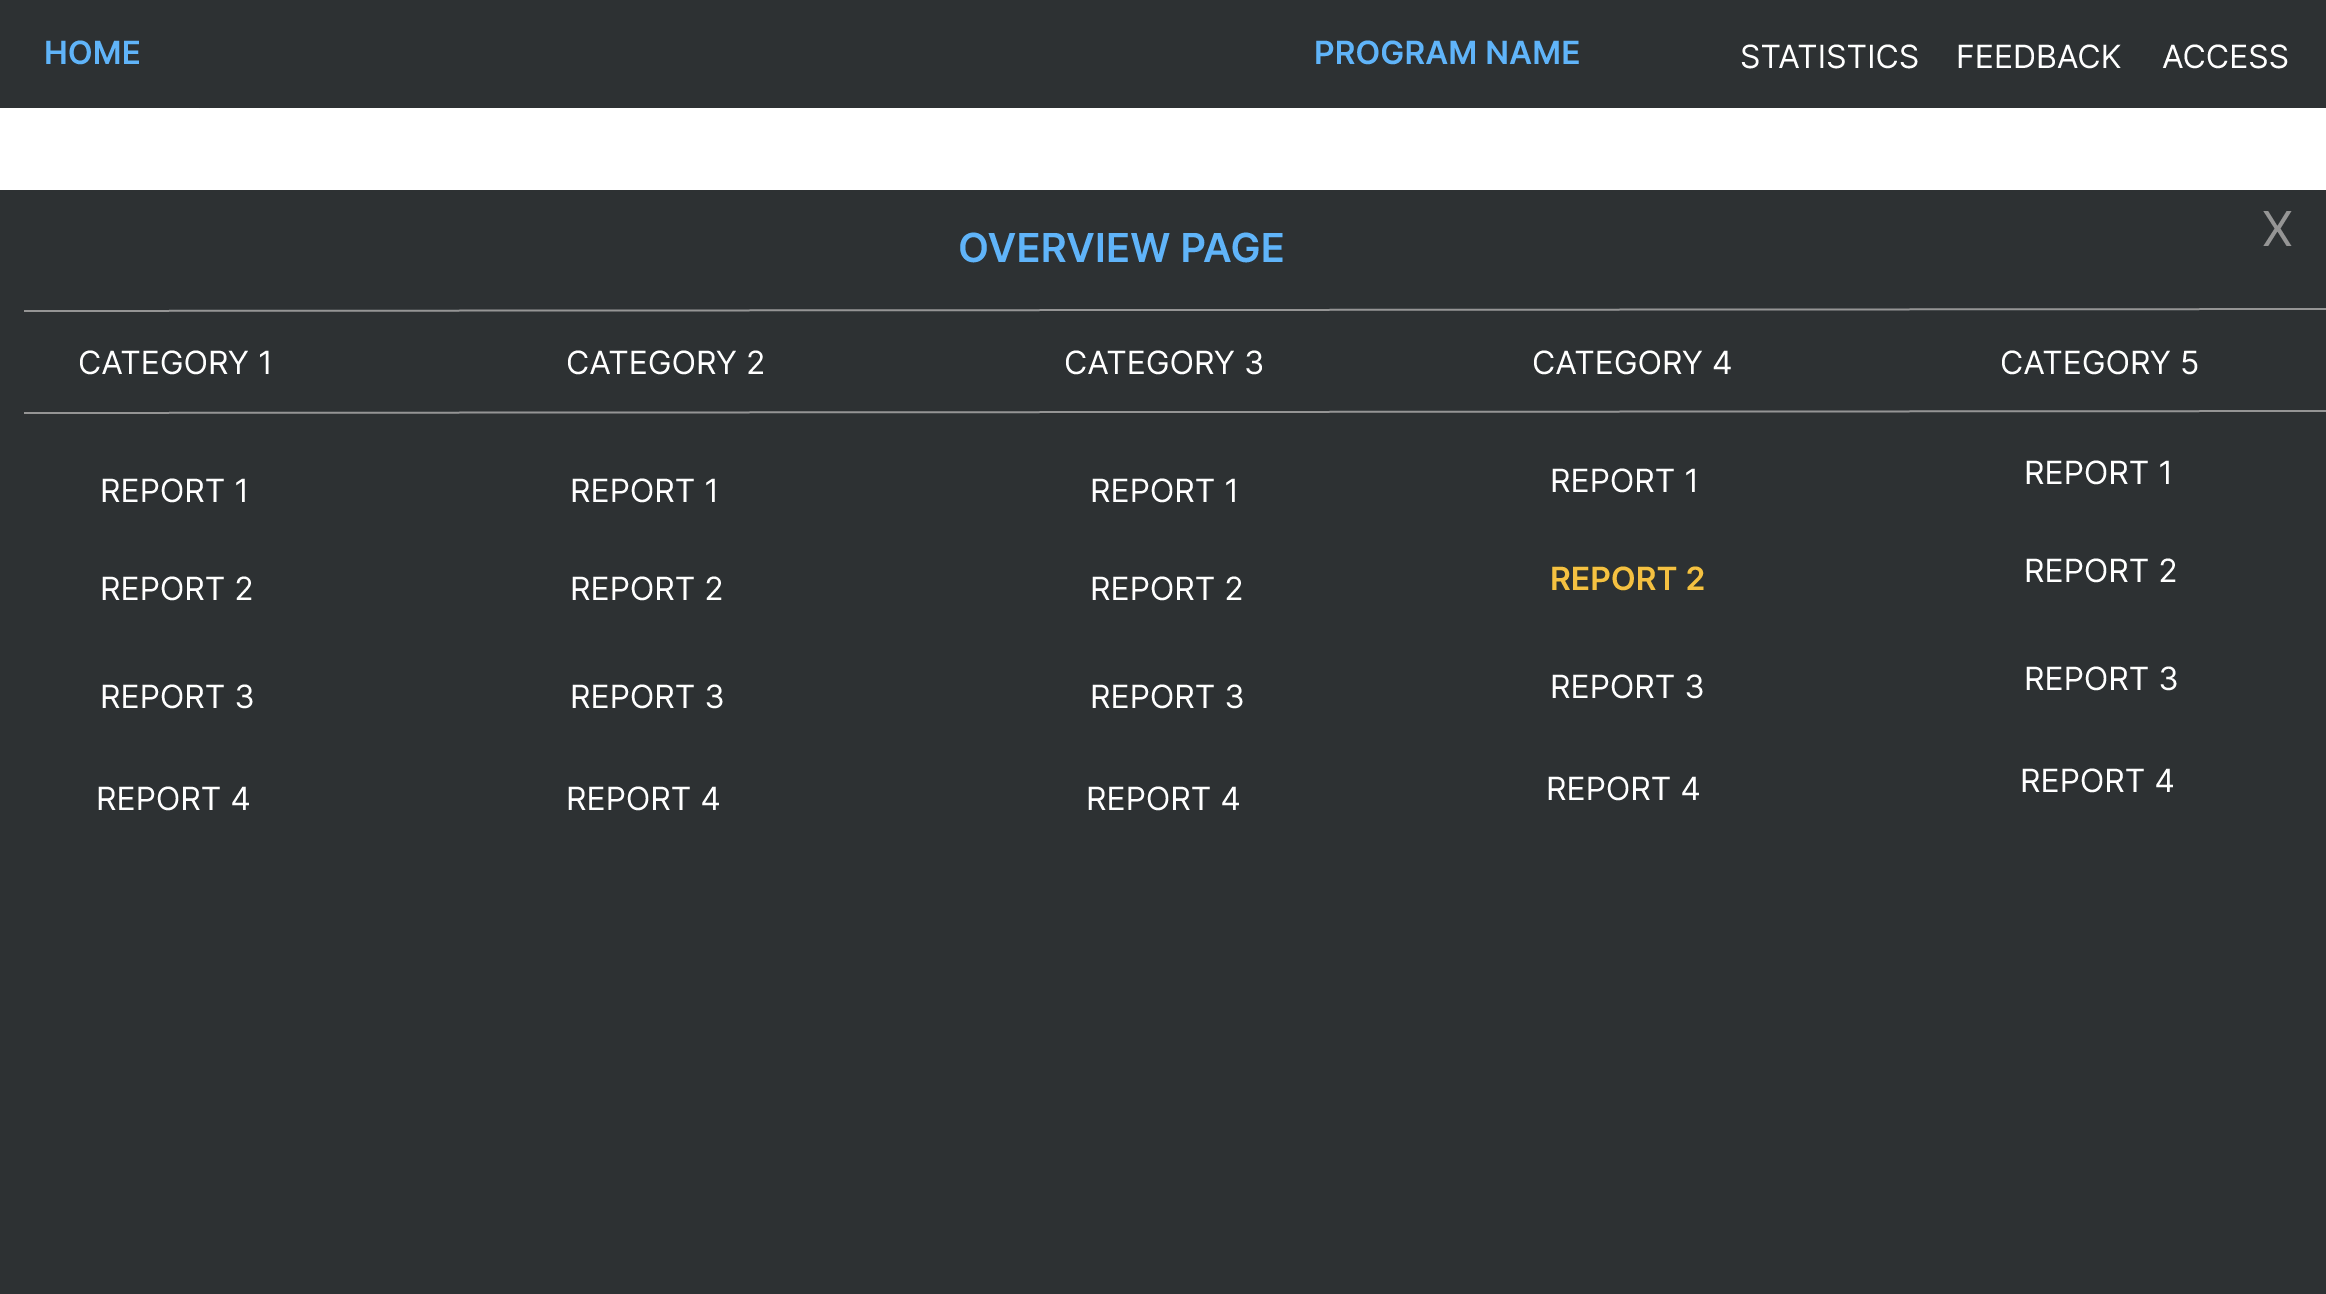Open REPORT 4 under Category 3
Viewport: 2326px width, 1294px height.
(x=1162, y=799)
